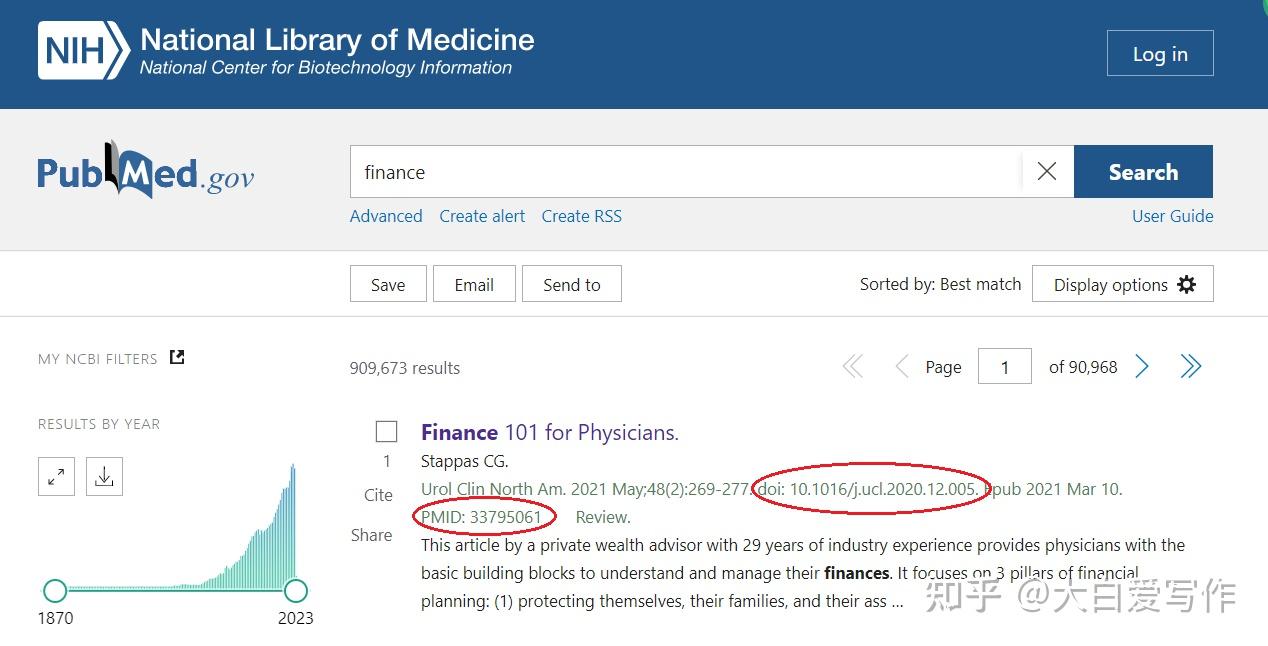Click Cite for the Stappas article
The height and width of the screenshot is (646, 1268).
378,495
